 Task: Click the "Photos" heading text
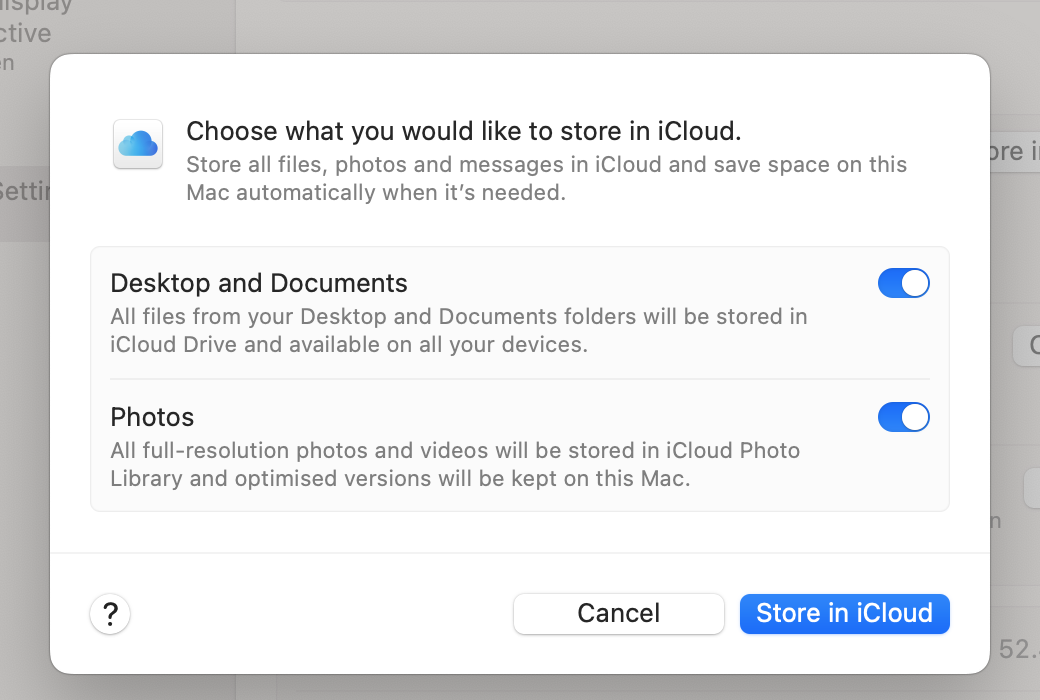click(152, 417)
